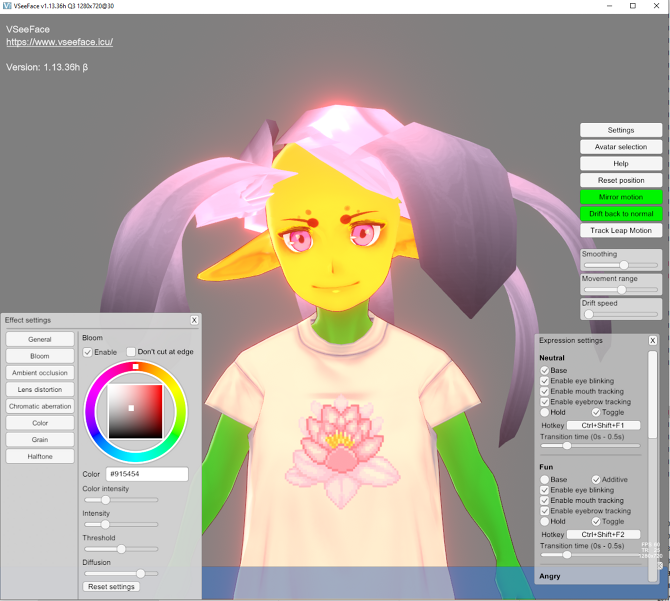Disable the Bloom Enable checkbox

pyautogui.click(x=88, y=352)
